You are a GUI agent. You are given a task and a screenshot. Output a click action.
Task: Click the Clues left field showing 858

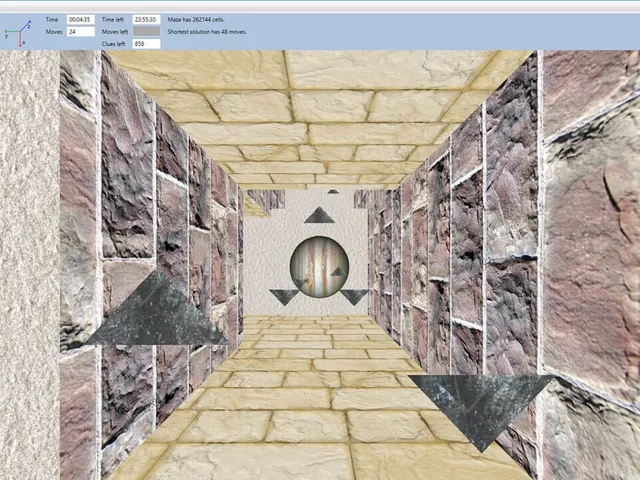point(146,44)
